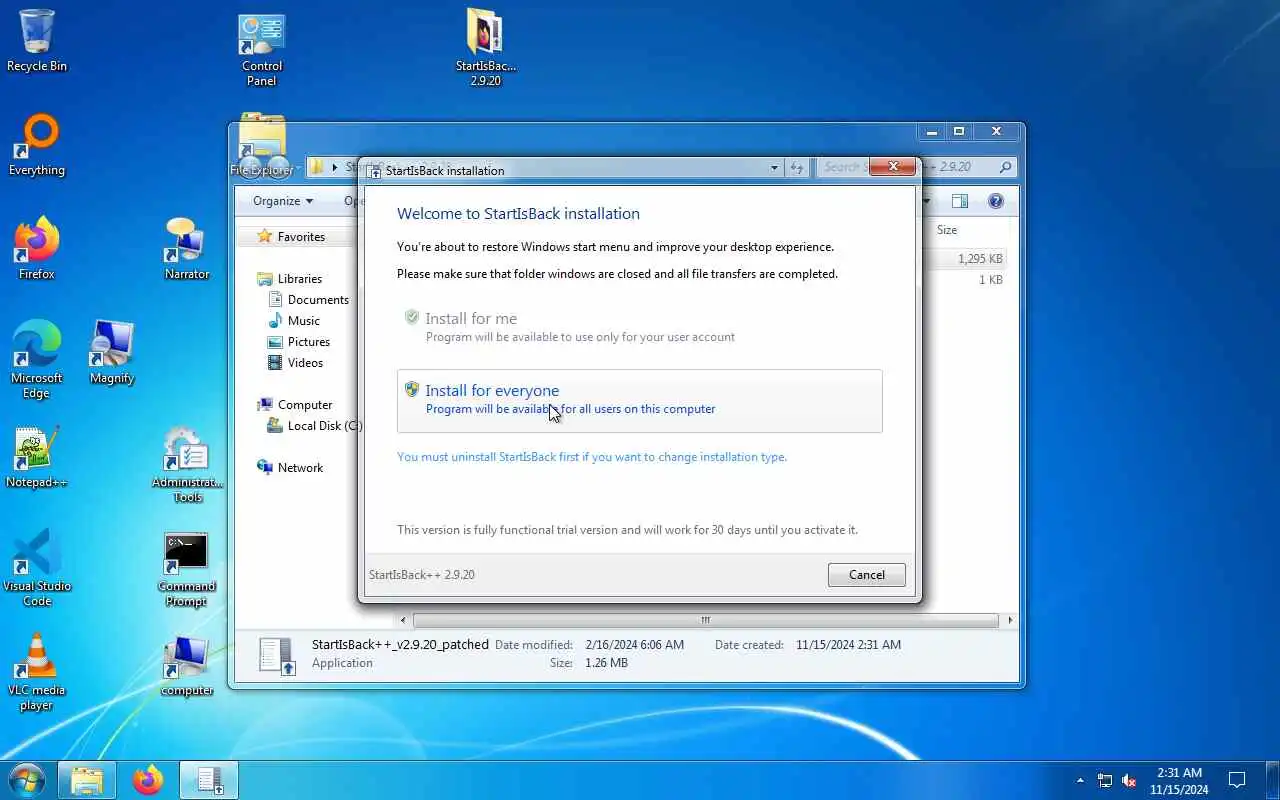Click Cancel in StartIsBack installer

[866, 575]
